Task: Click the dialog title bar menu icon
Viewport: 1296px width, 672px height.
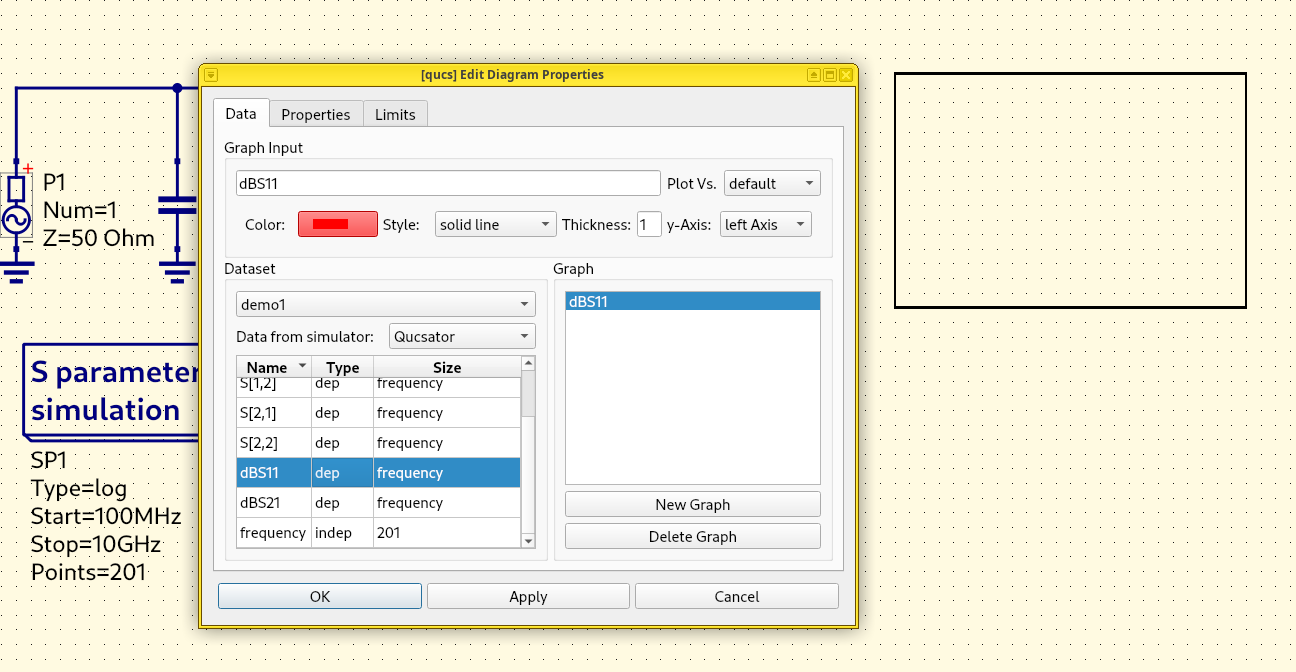Action: [x=211, y=75]
